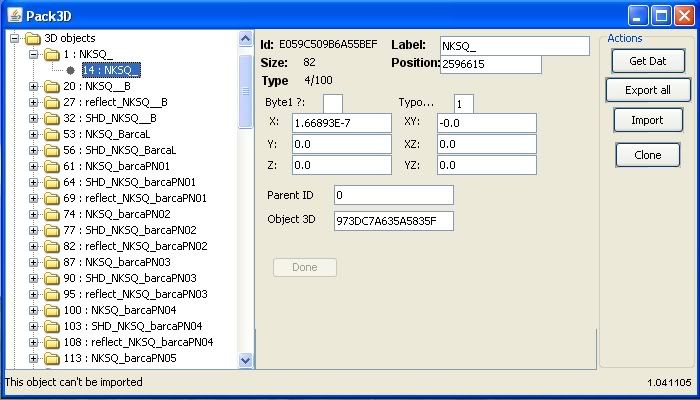The width and height of the screenshot is (700, 400).
Task: Expand the 64 : SHD_NKSQ_barcaPN01 node
Action: [33, 182]
